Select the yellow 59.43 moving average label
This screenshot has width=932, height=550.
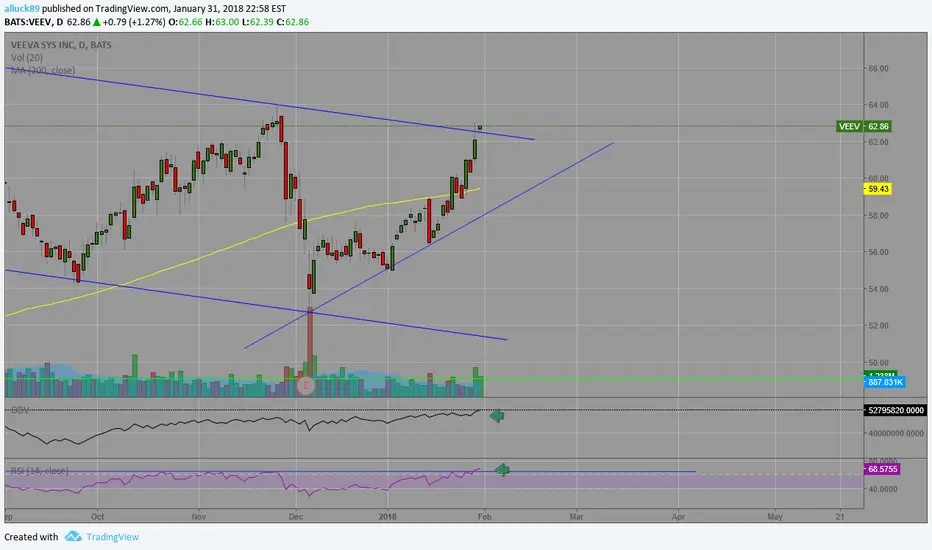coord(878,189)
